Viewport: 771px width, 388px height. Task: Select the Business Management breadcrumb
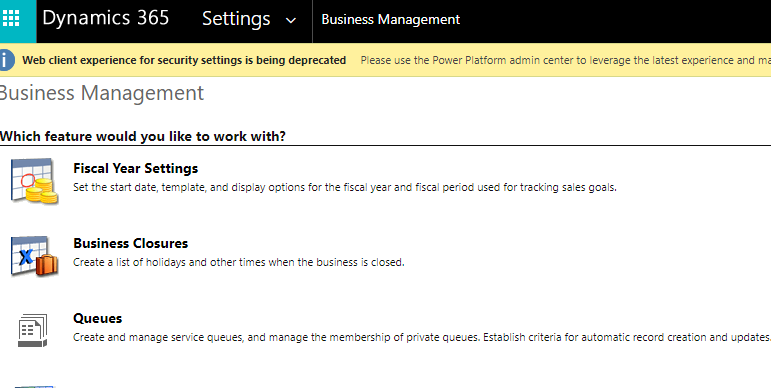(390, 20)
